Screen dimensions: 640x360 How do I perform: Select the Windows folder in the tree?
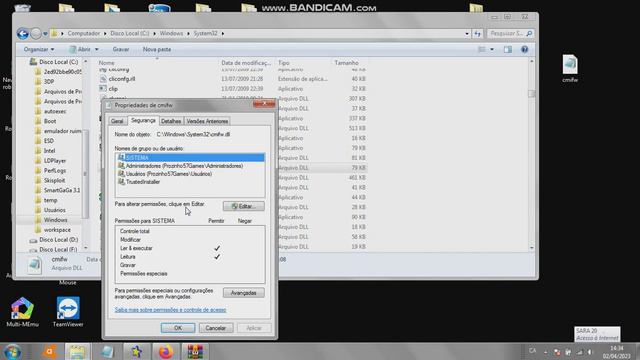(56, 220)
